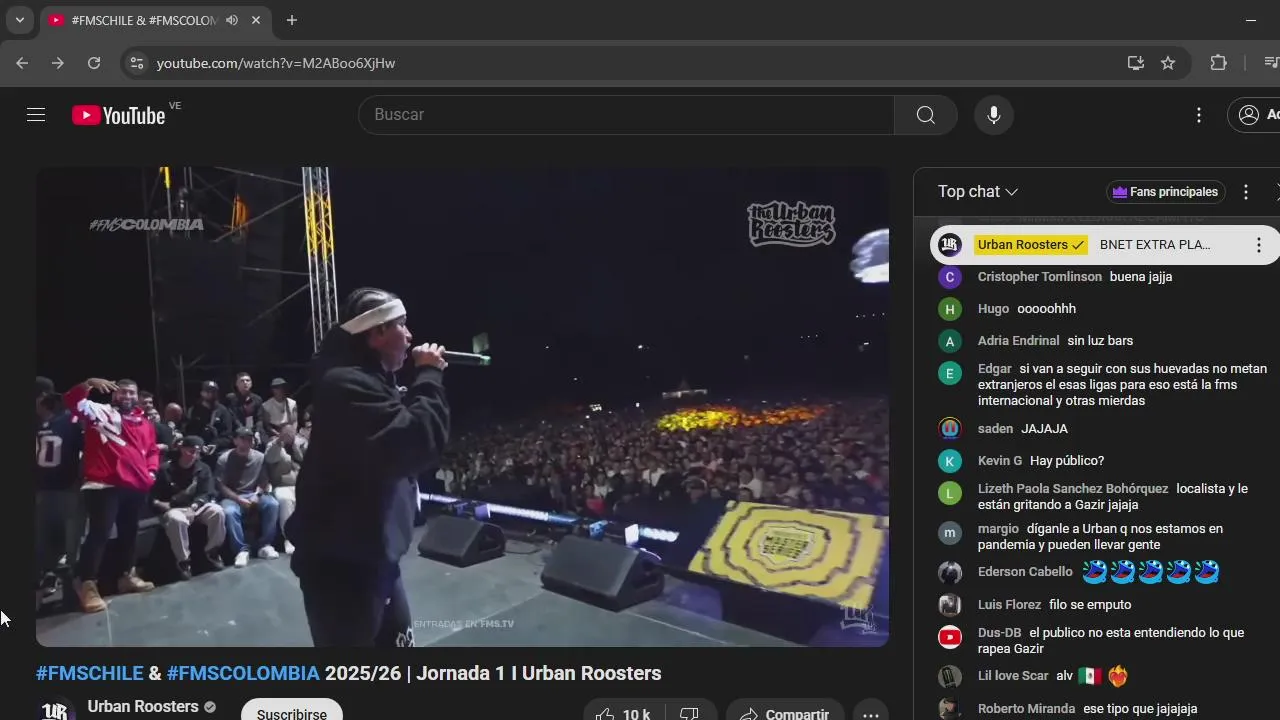The height and width of the screenshot is (720, 1280).
Task: Click Ederson Cabello chat username
Action: point(1025,572)
